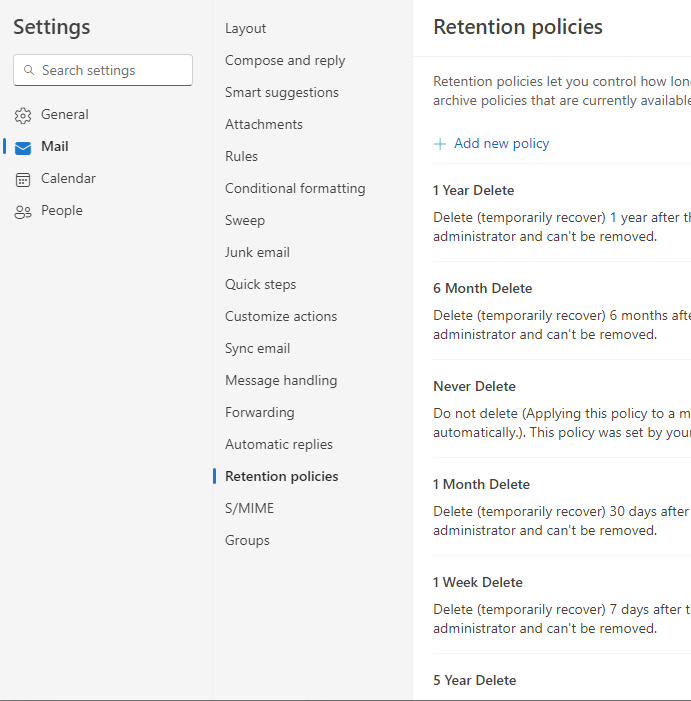This screenshot has width=691, height=701.
Task: Open Sweep settings
Action: point(245,220)
